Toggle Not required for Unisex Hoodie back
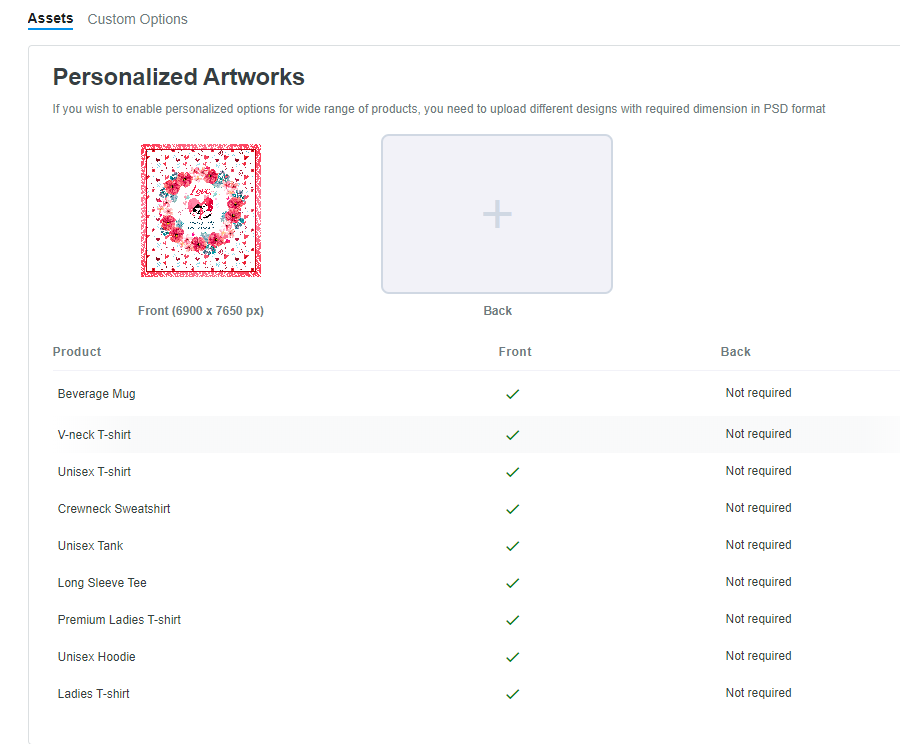 click(x=758, y=656)
